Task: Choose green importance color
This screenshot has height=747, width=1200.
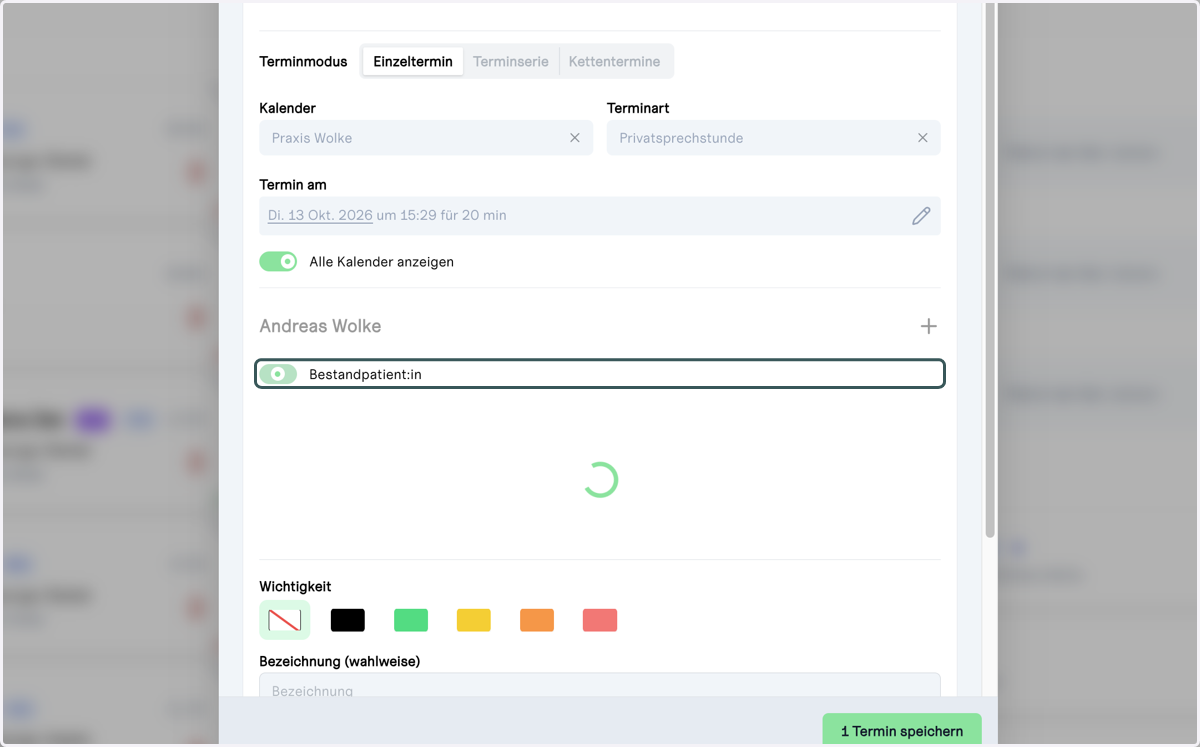Action: 411,620
